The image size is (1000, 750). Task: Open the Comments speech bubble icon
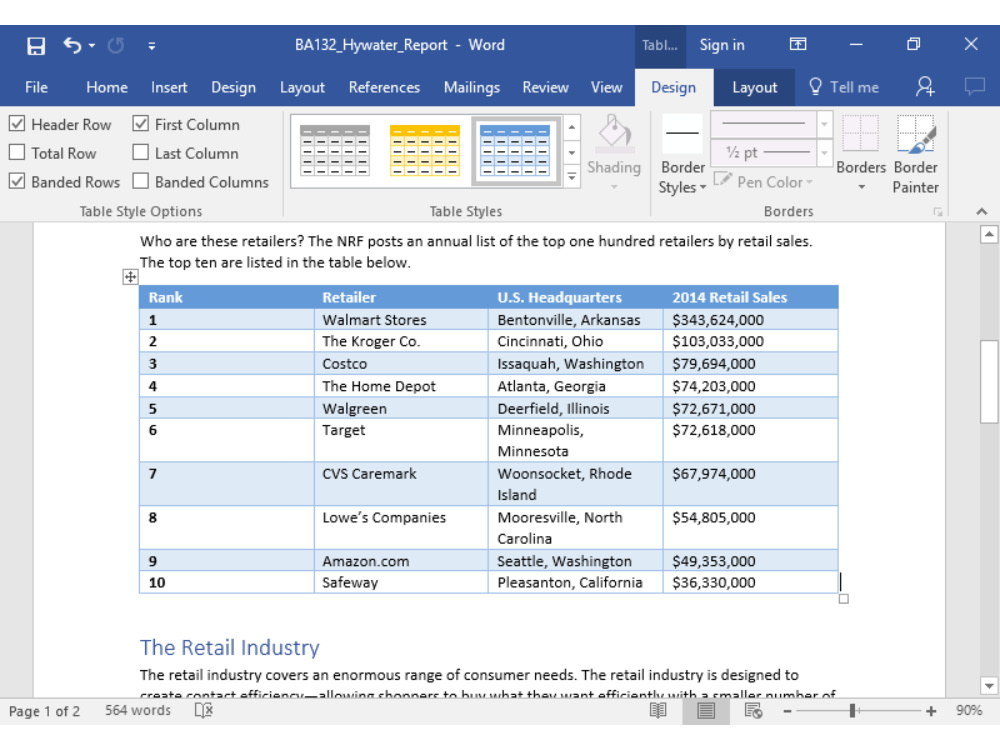point(974,86)
